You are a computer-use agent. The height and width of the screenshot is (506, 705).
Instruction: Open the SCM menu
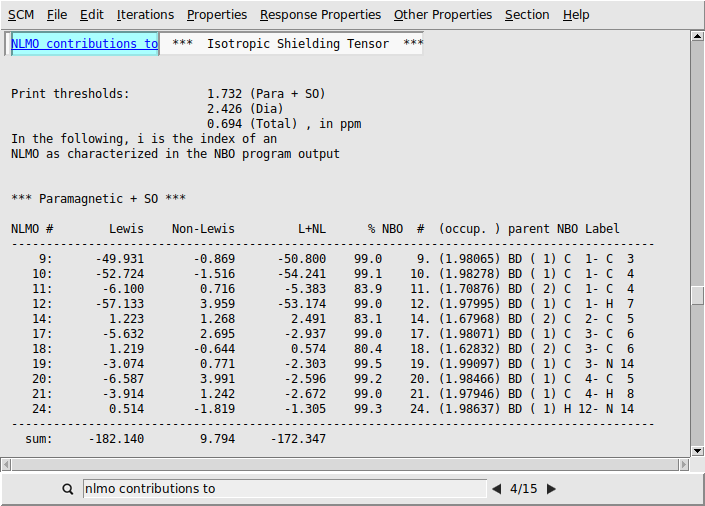pyautogui.click(x=21, y=15)
